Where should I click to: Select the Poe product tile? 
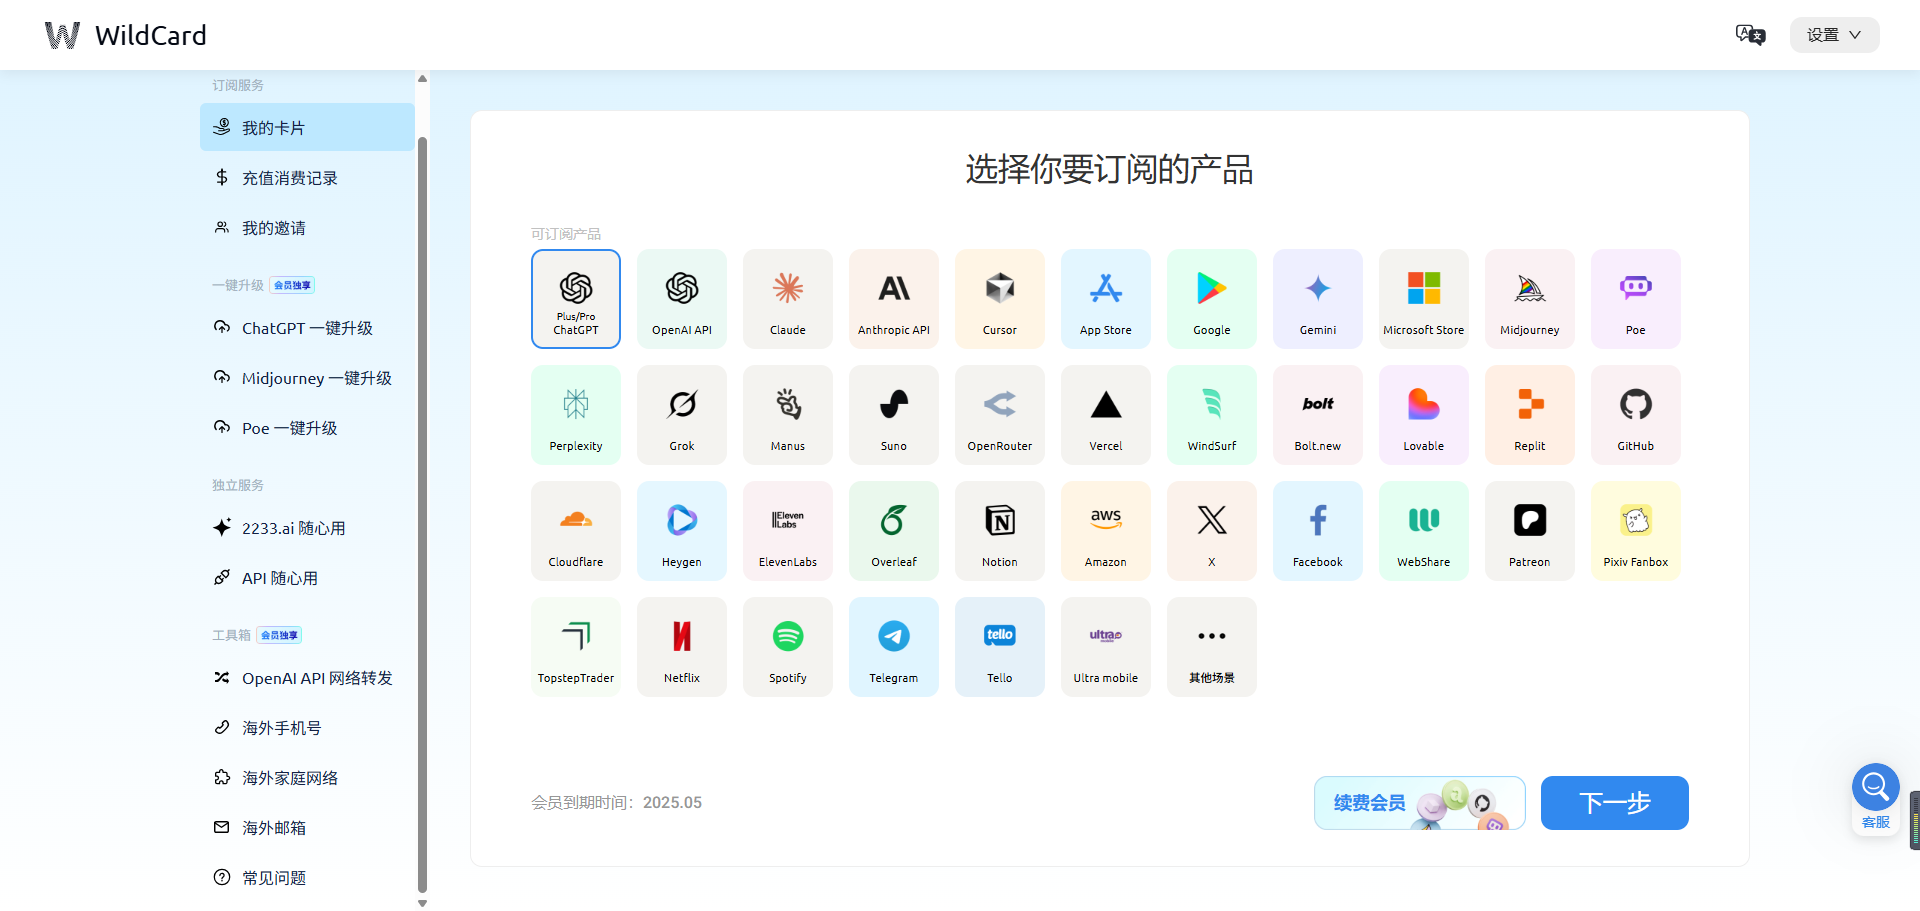click(x=1636, y=299)
